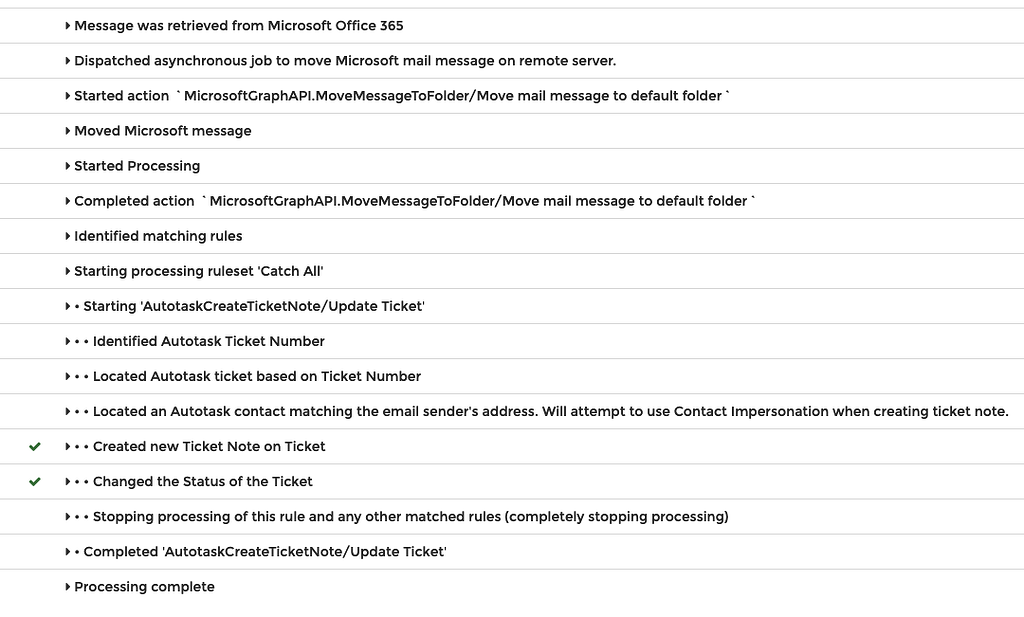
Task: Open details of the MoveMessageToFolder started action
Action: click(x=67, y=95)
